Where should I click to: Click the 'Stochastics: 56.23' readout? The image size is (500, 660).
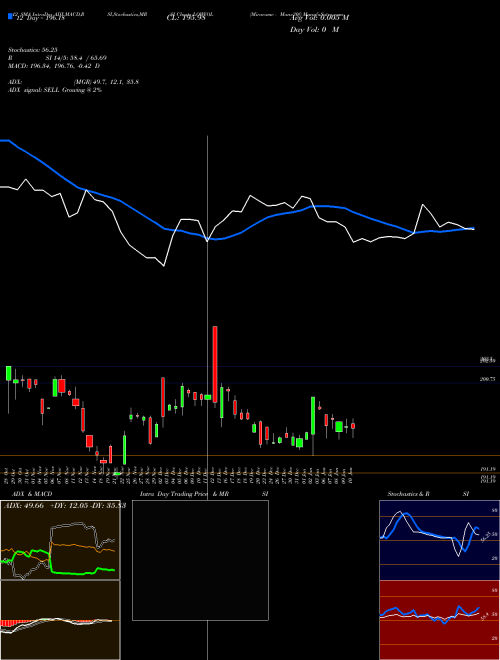(x=32, y=50)
